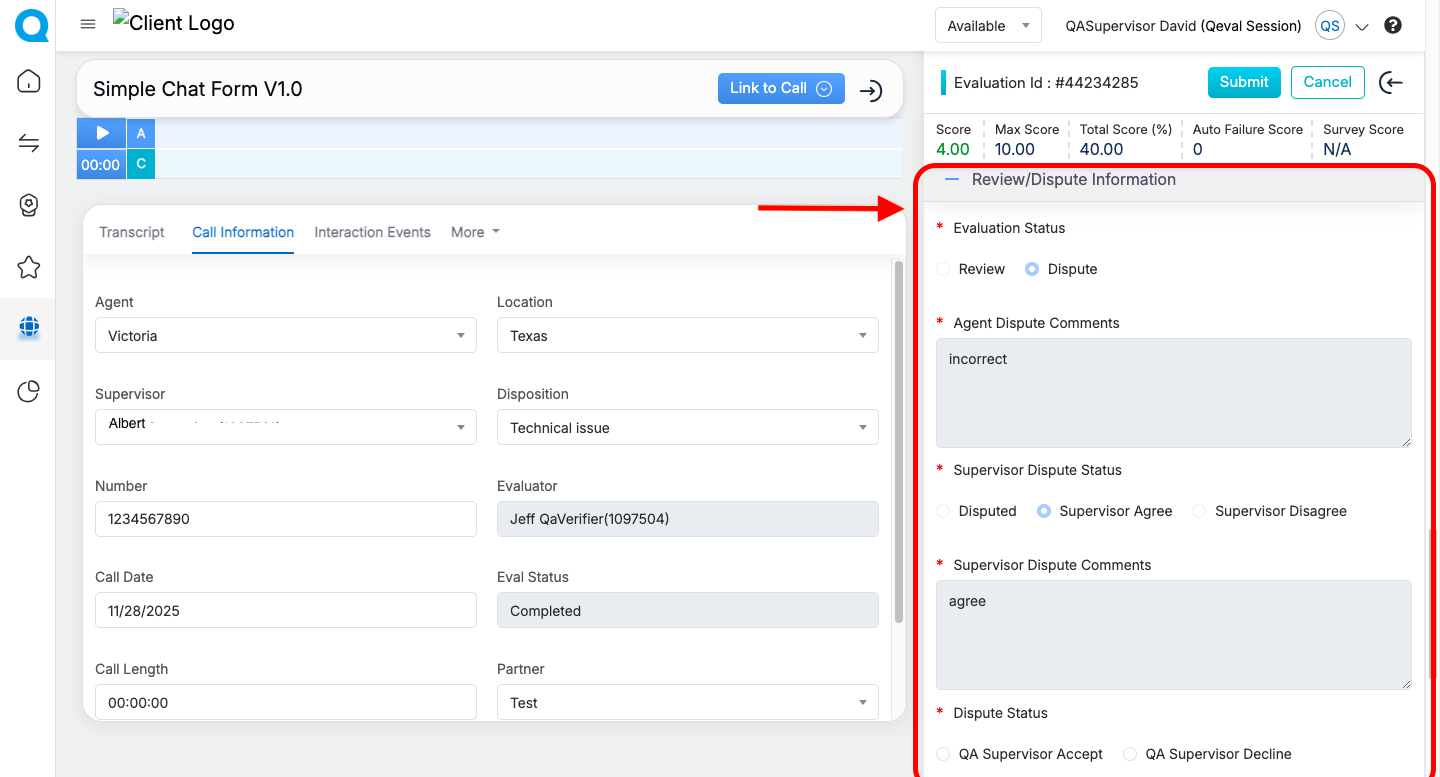Open the Interaction Events tab

(x=372, y=232)
